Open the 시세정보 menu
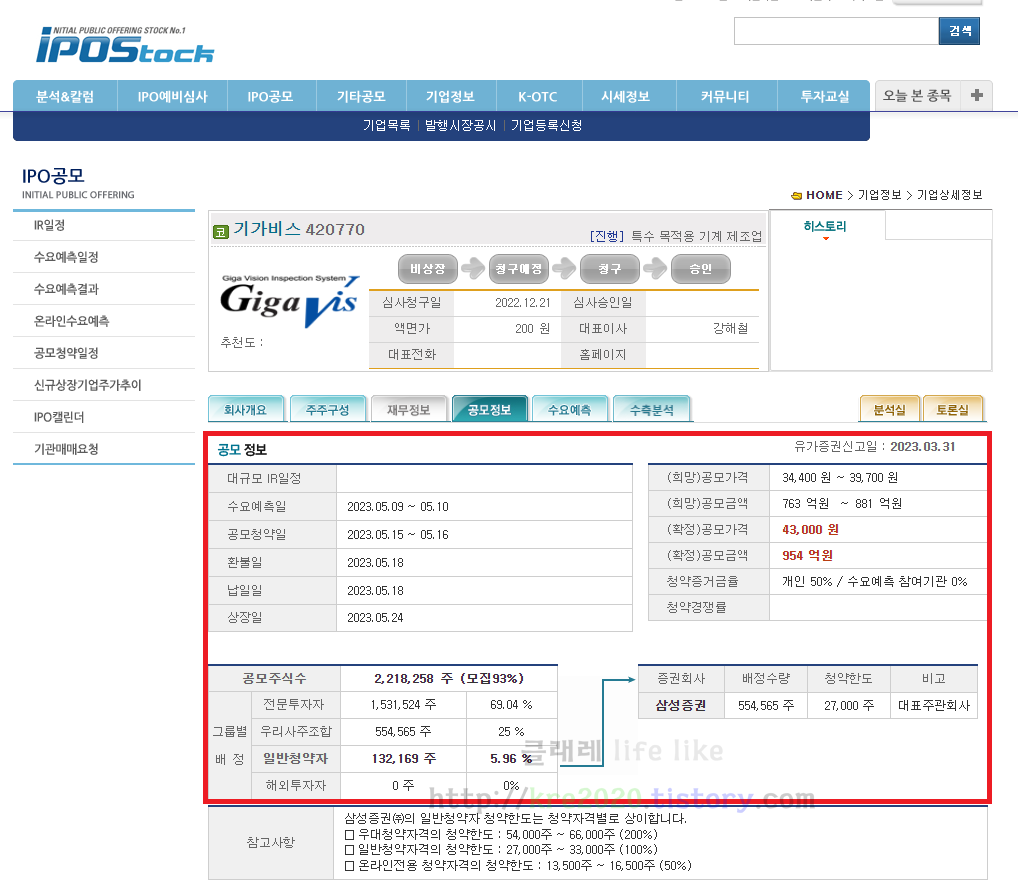 click(x=626, y=96)
